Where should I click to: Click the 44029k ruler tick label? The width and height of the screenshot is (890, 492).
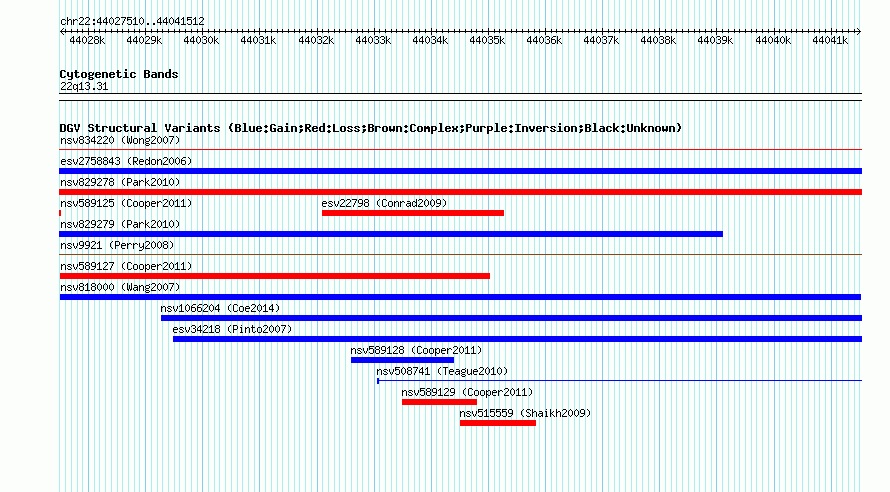click(144, 40)
